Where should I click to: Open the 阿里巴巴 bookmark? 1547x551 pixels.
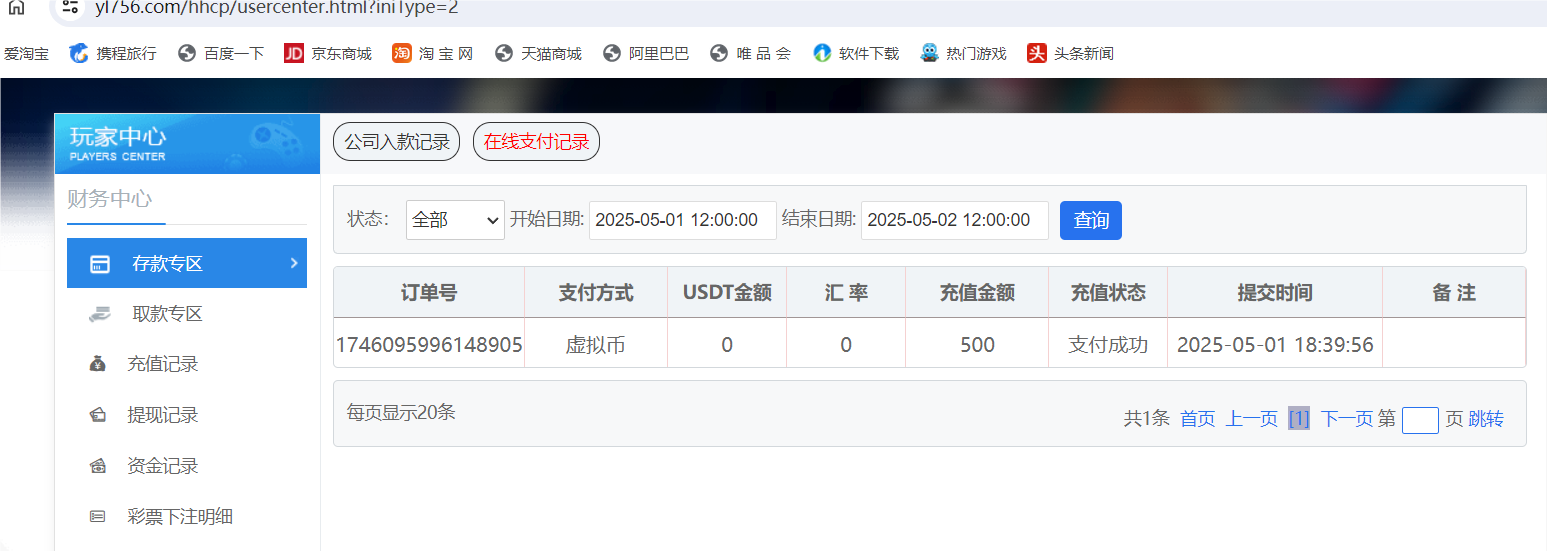tap(646, 53)
